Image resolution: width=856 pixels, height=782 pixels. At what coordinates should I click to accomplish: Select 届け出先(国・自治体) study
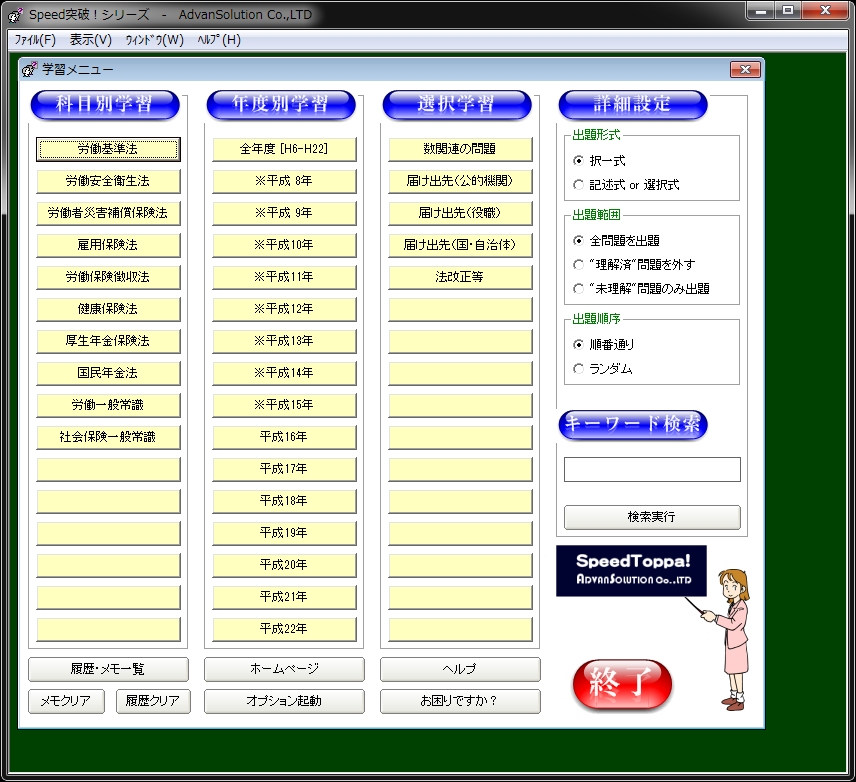(460, 245)
